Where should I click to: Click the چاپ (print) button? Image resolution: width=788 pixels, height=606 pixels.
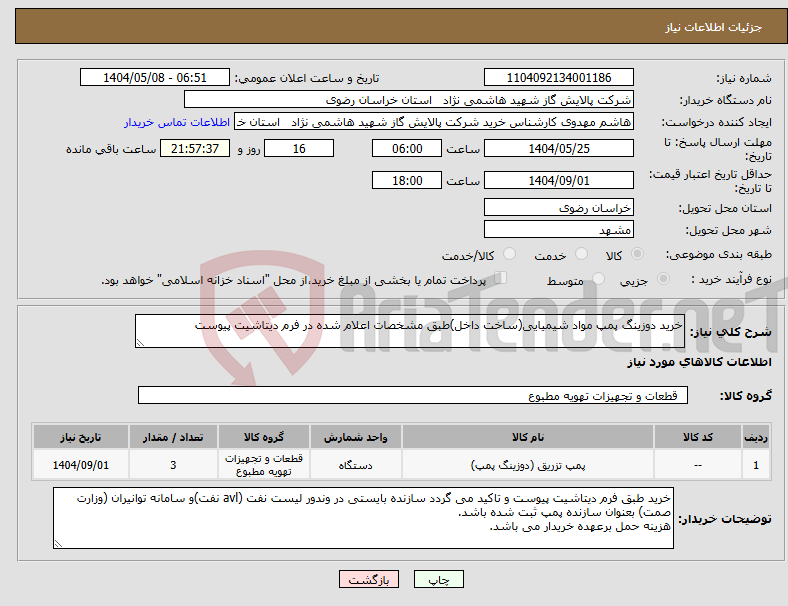pos(438,579)
